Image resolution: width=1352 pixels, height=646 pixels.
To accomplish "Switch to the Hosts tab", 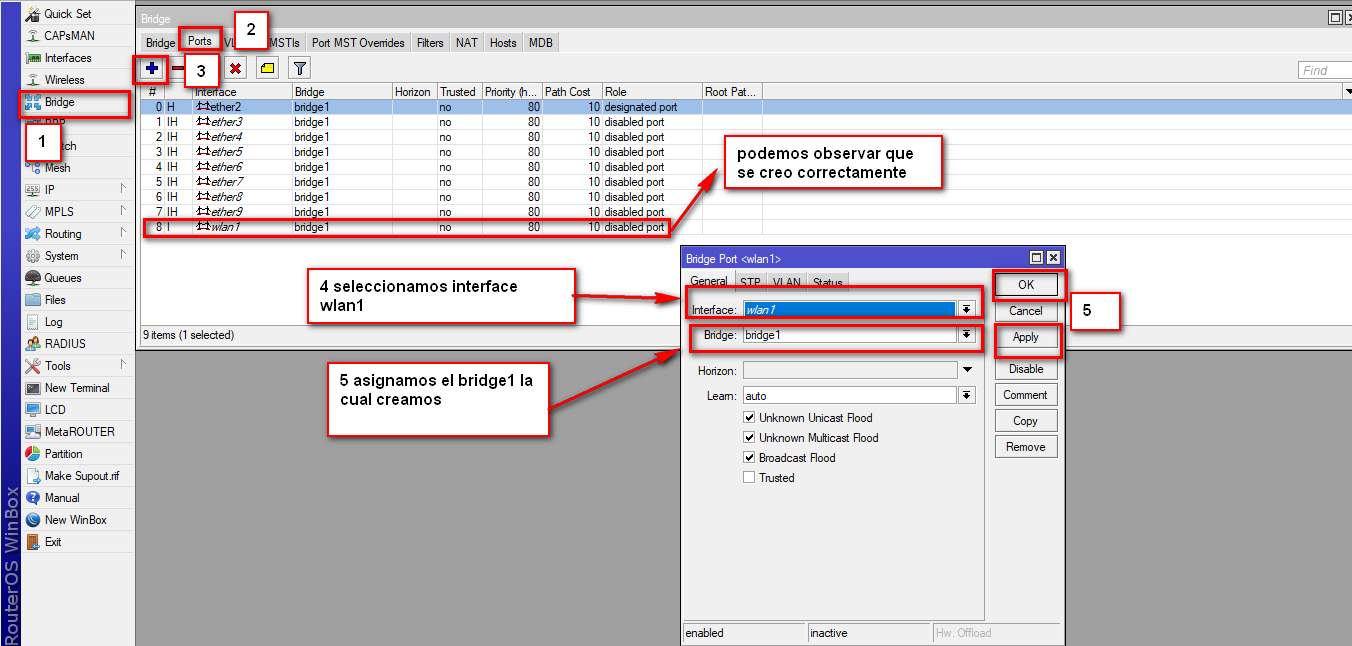I will point(503,43).
